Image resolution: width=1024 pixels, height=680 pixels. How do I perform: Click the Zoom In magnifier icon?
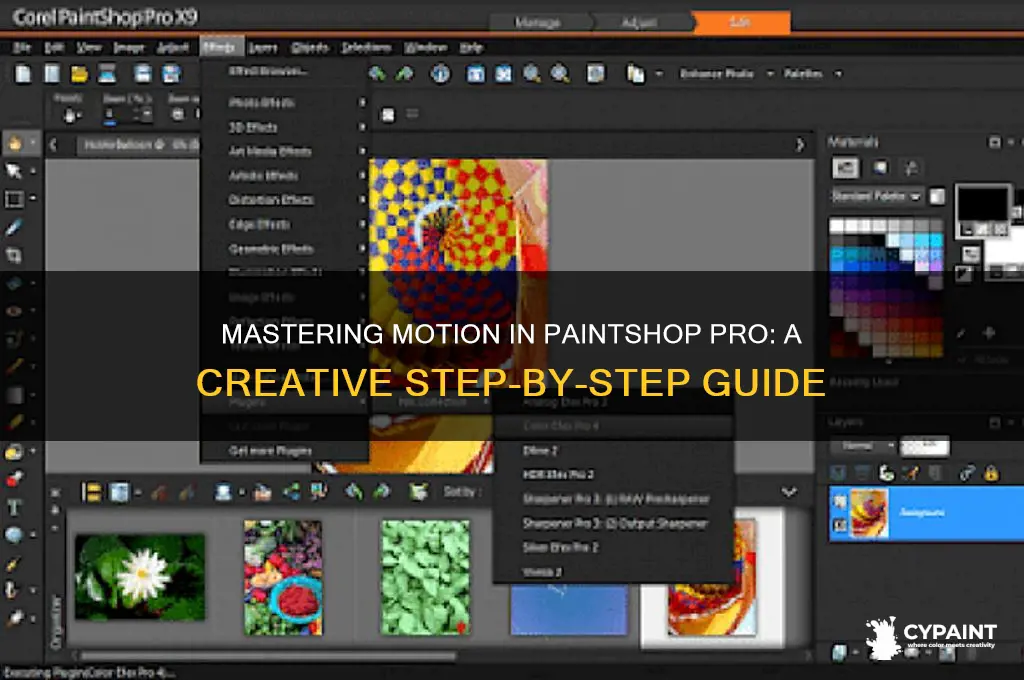560,74
